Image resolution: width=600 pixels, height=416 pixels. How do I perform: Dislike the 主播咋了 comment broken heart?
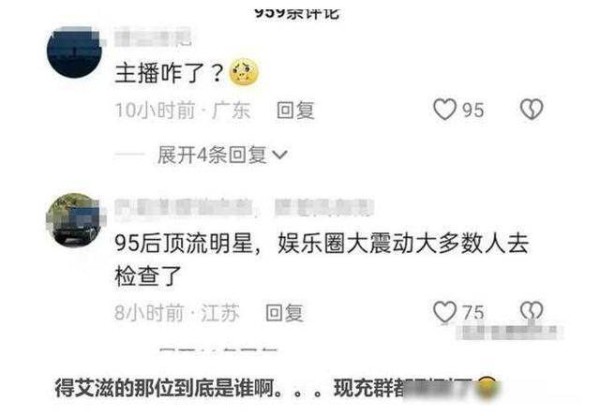(x=532, y=109)
